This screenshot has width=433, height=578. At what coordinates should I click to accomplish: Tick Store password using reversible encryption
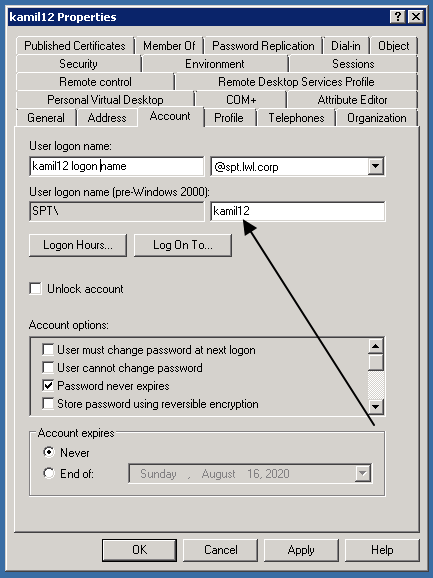click(48, 404)
